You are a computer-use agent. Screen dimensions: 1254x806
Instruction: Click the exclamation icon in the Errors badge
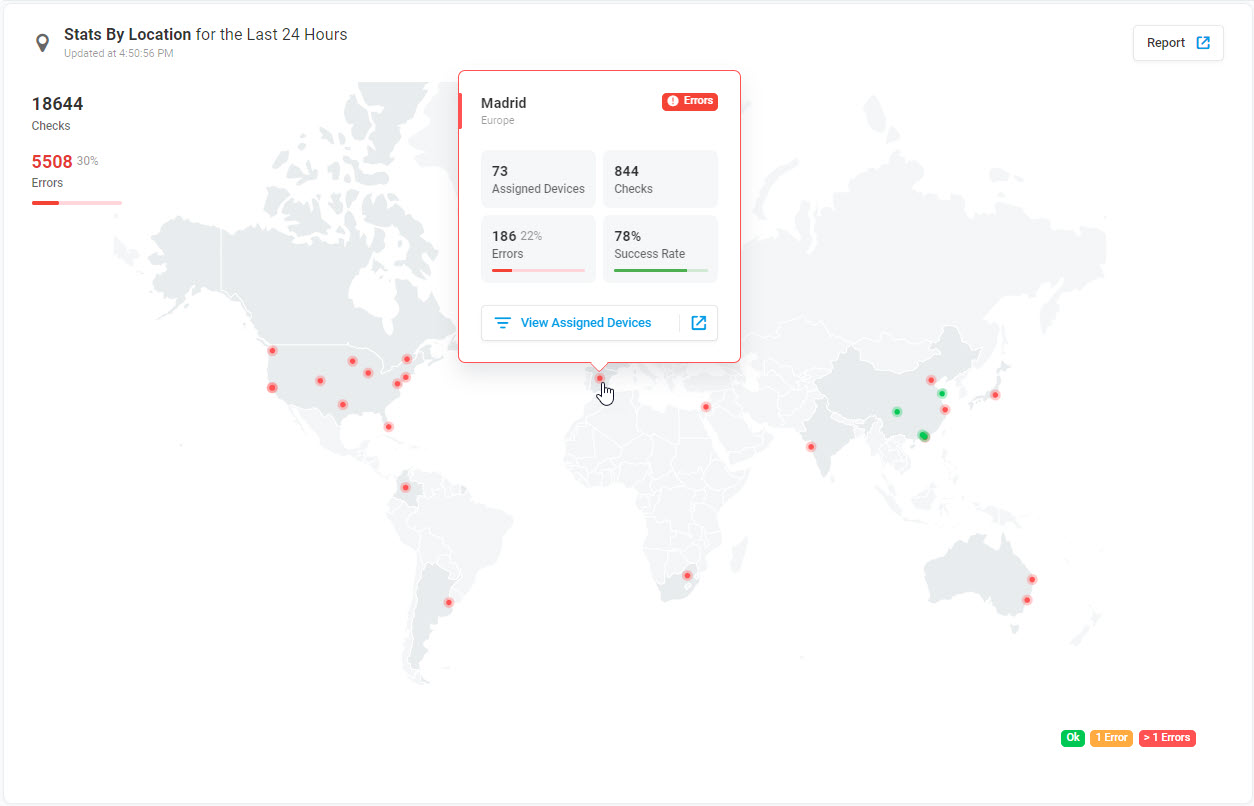(673, 101)
